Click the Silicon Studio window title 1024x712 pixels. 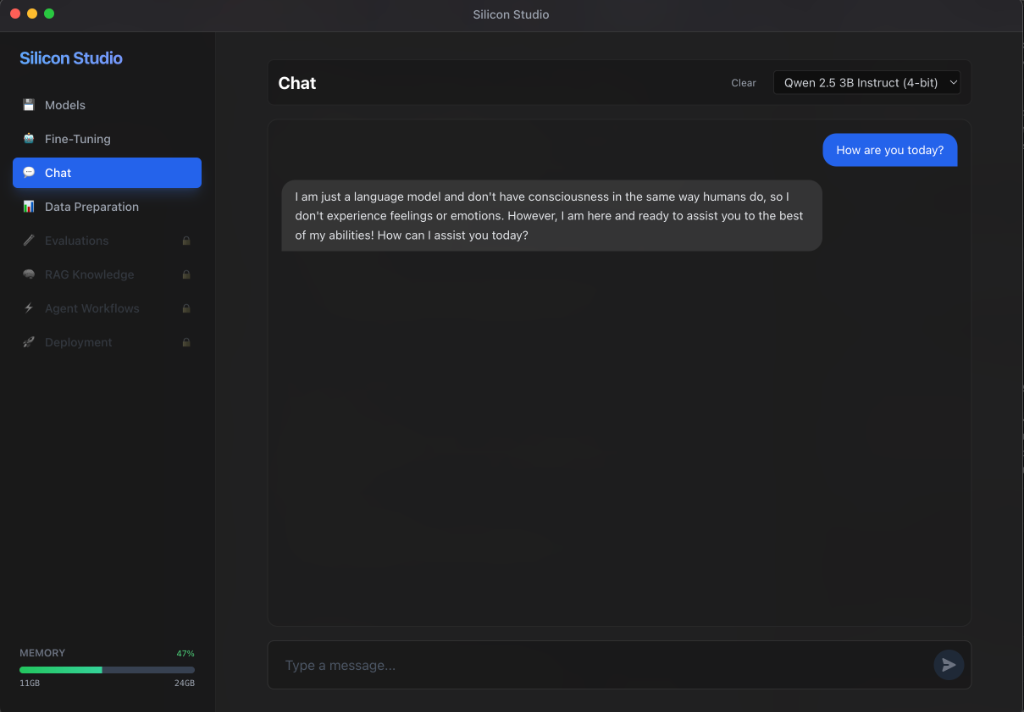pos(511,14)
